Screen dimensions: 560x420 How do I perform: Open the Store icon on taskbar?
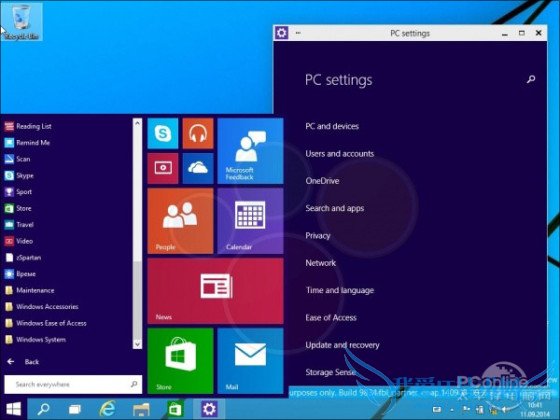point(175,409)
